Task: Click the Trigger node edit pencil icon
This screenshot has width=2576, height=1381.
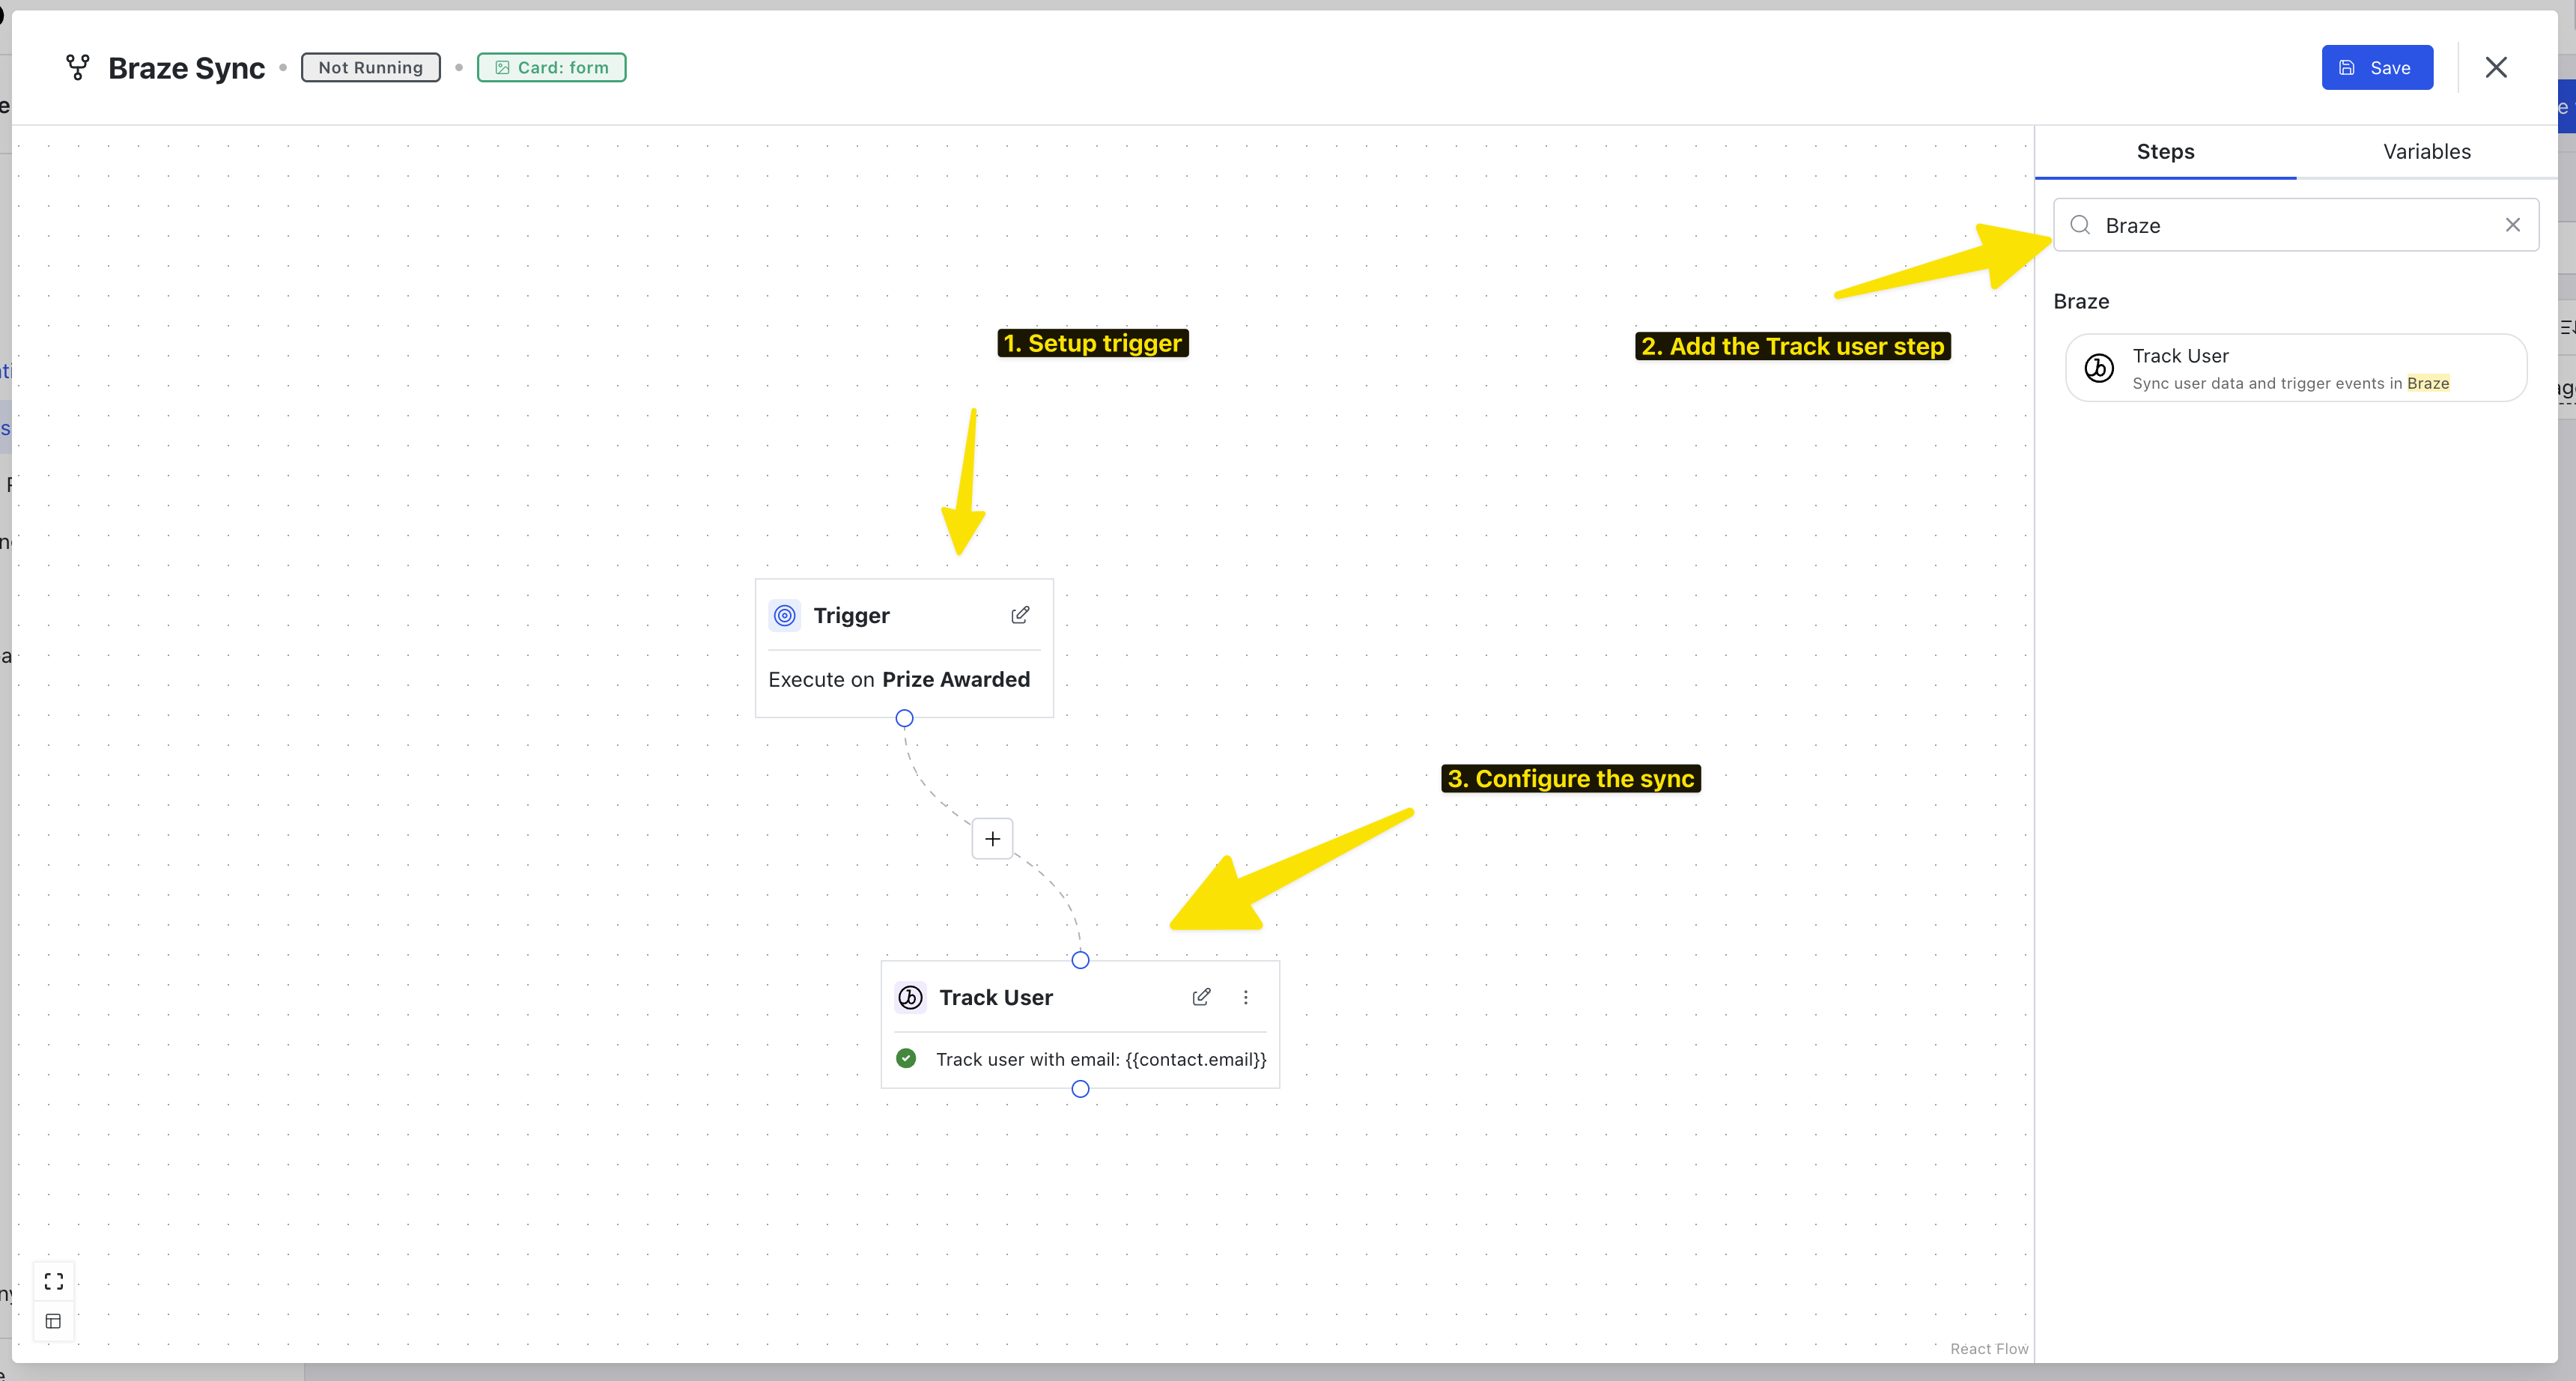Action: [1019, 615]
